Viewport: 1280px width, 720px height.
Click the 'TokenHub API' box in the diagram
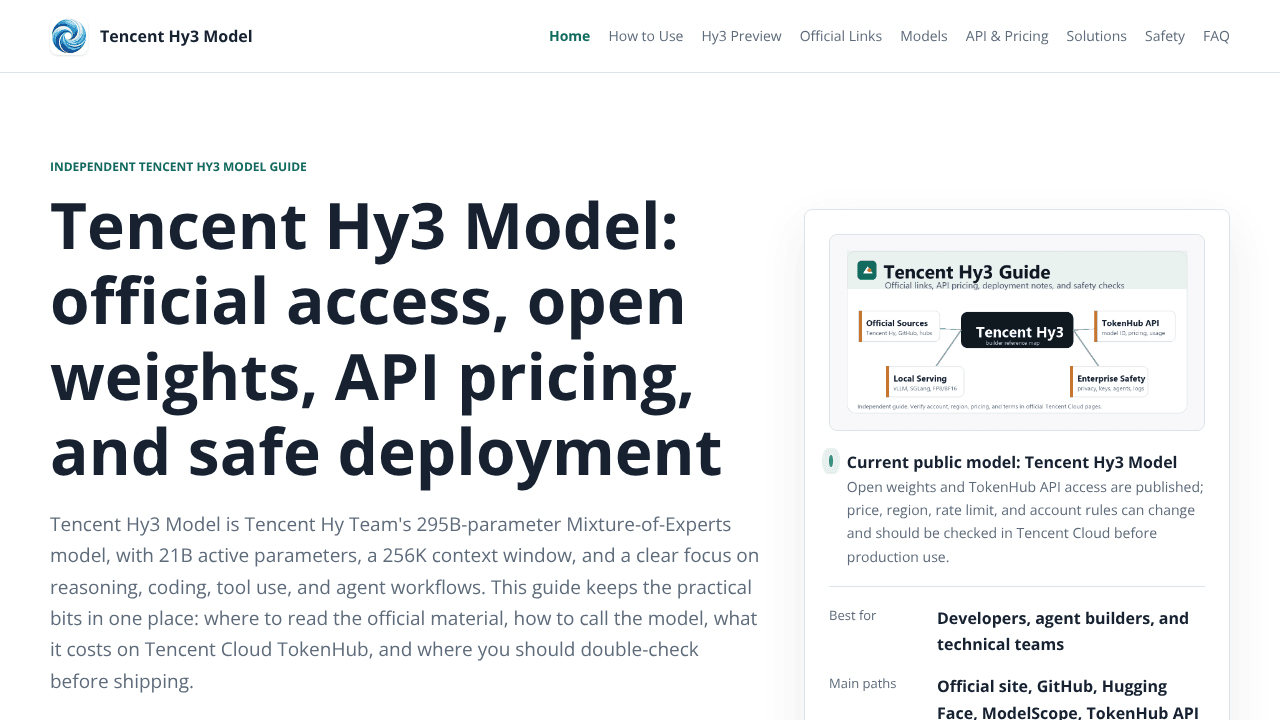(1134, 327)
